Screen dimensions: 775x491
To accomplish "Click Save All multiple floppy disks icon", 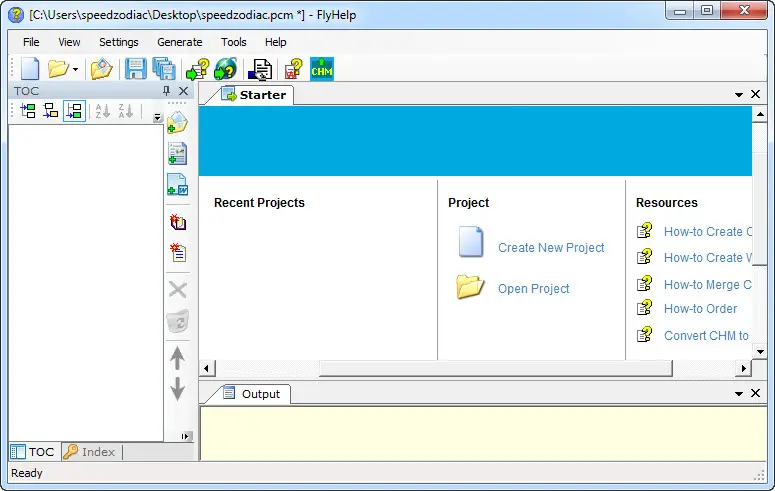I will 164,69.
